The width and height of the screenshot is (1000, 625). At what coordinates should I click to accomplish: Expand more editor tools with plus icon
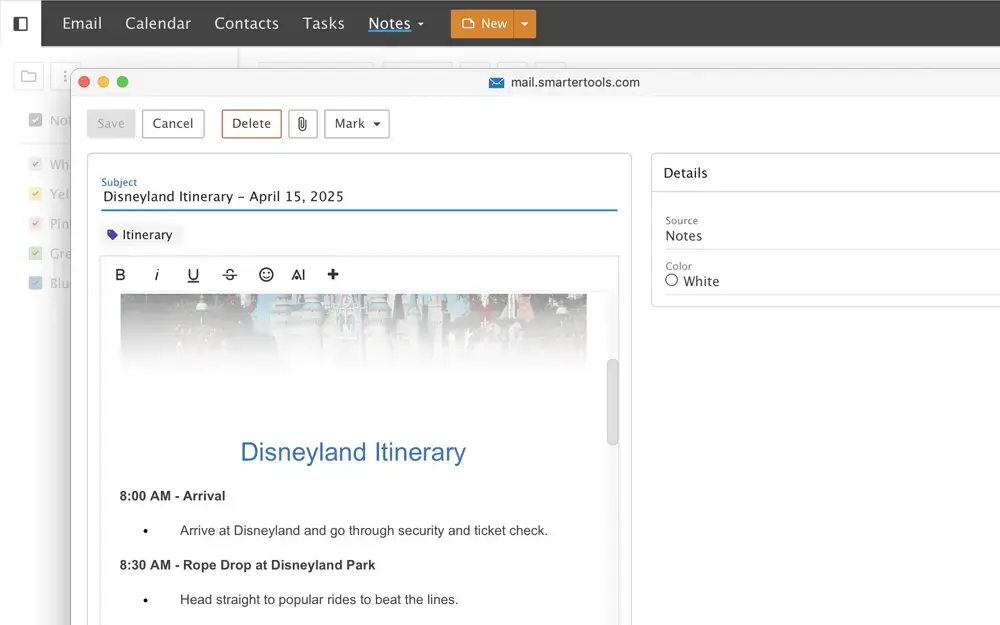tap(333, 275)
